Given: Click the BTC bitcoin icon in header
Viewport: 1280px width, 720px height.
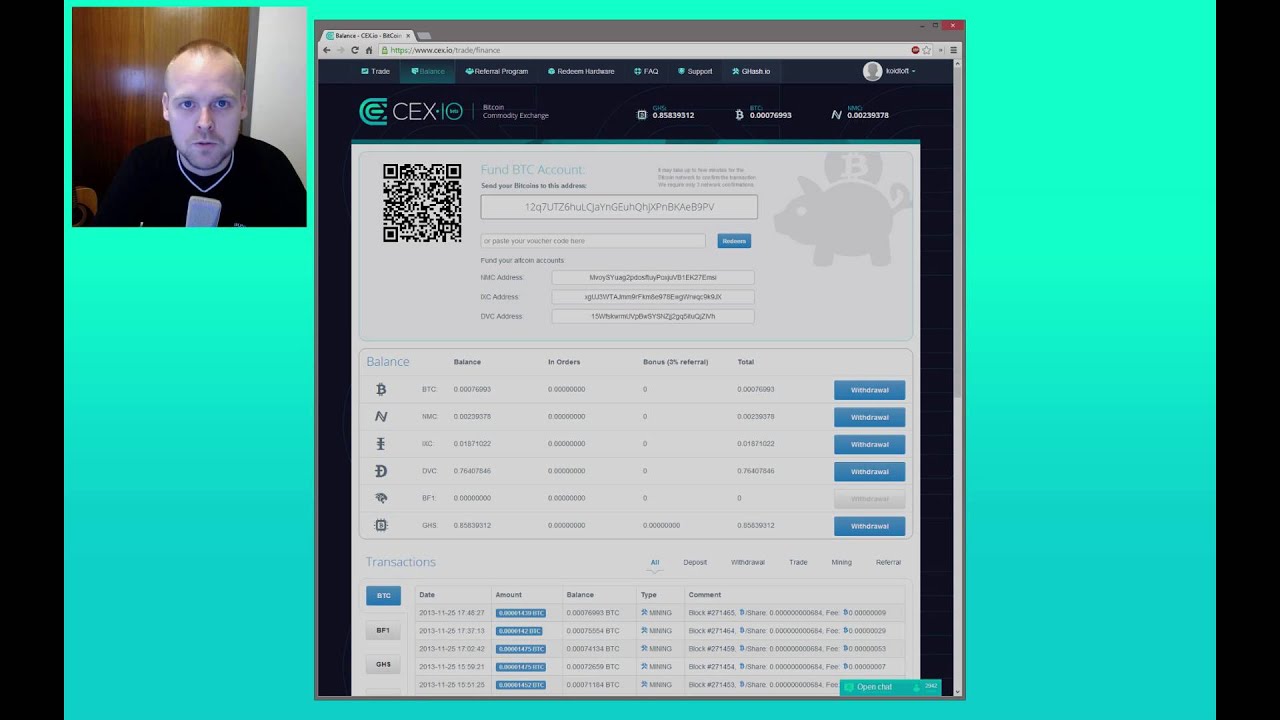Looking at the screenshot, I should tap(739, 115).
